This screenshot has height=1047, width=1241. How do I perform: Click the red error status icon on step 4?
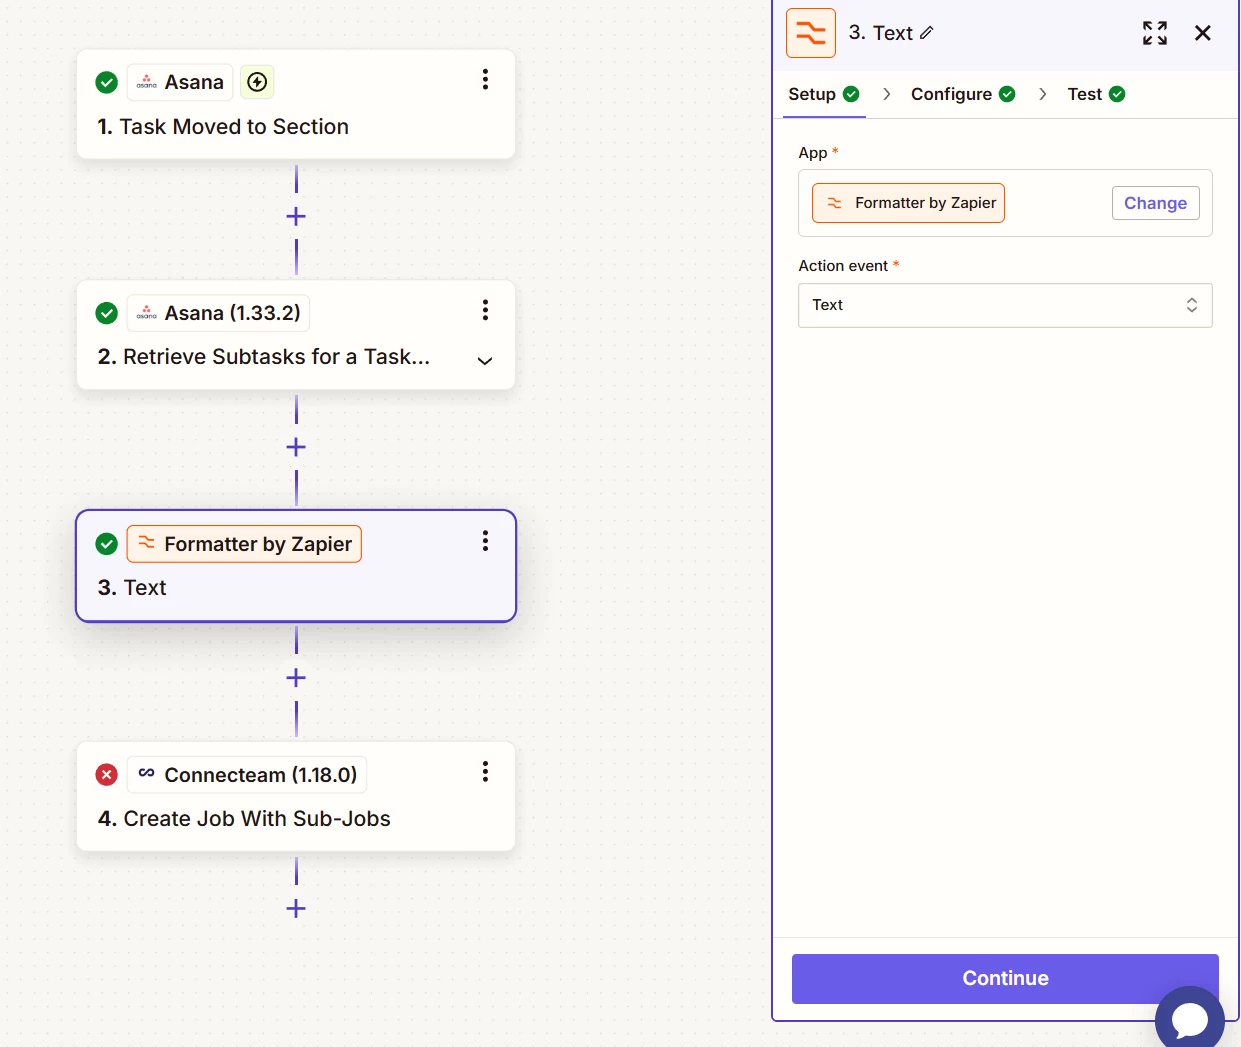[x=107, y=774]
